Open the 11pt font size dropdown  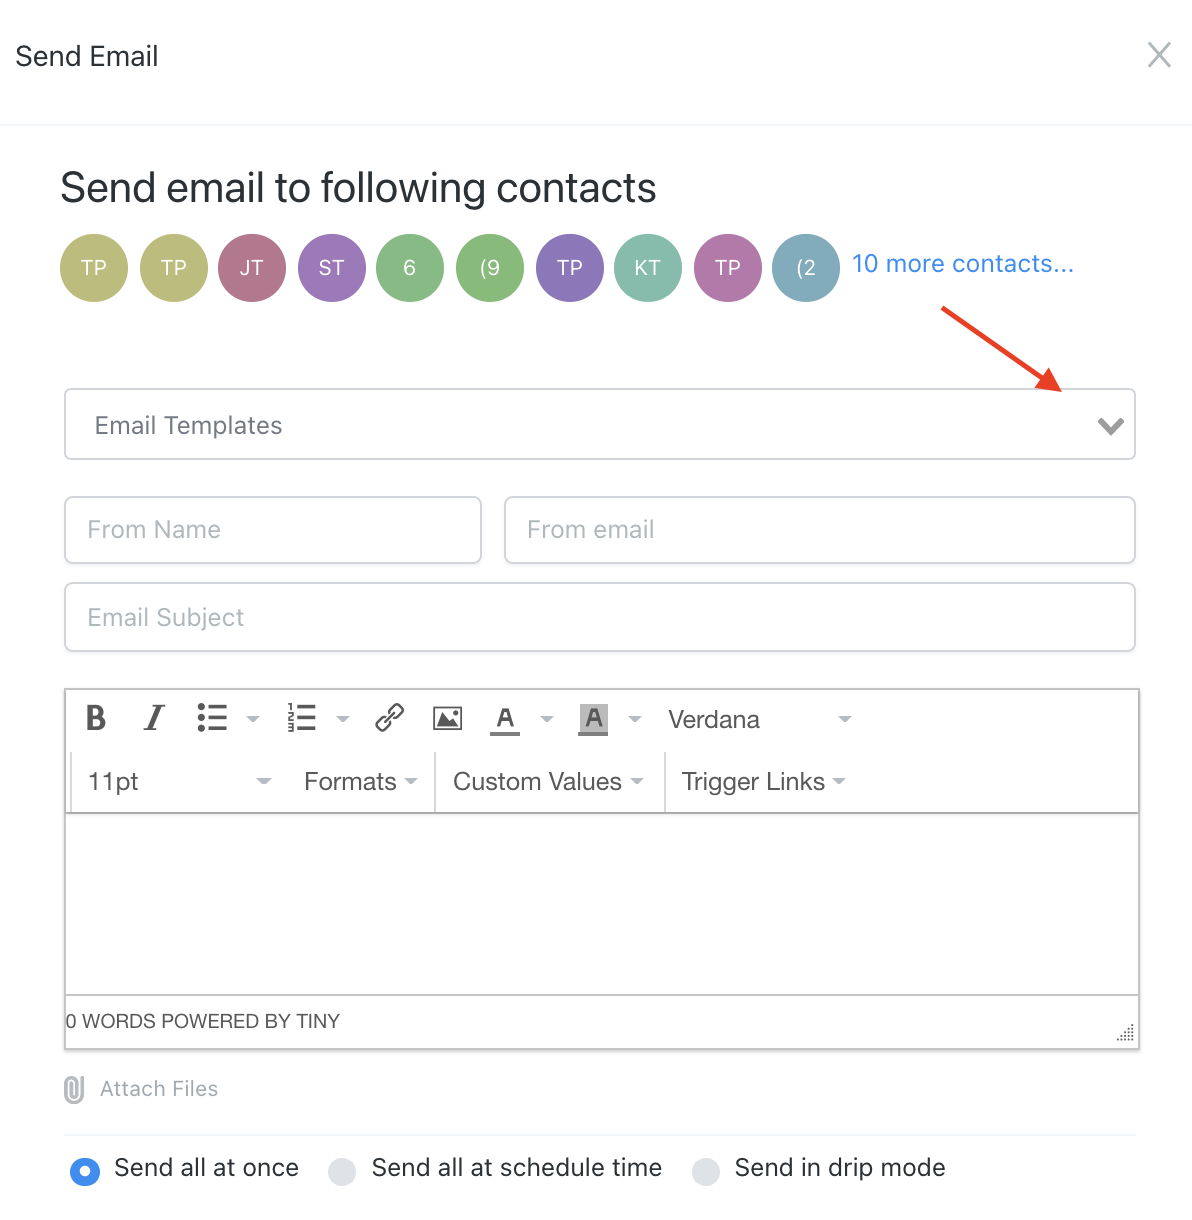[x=179, y=781]
